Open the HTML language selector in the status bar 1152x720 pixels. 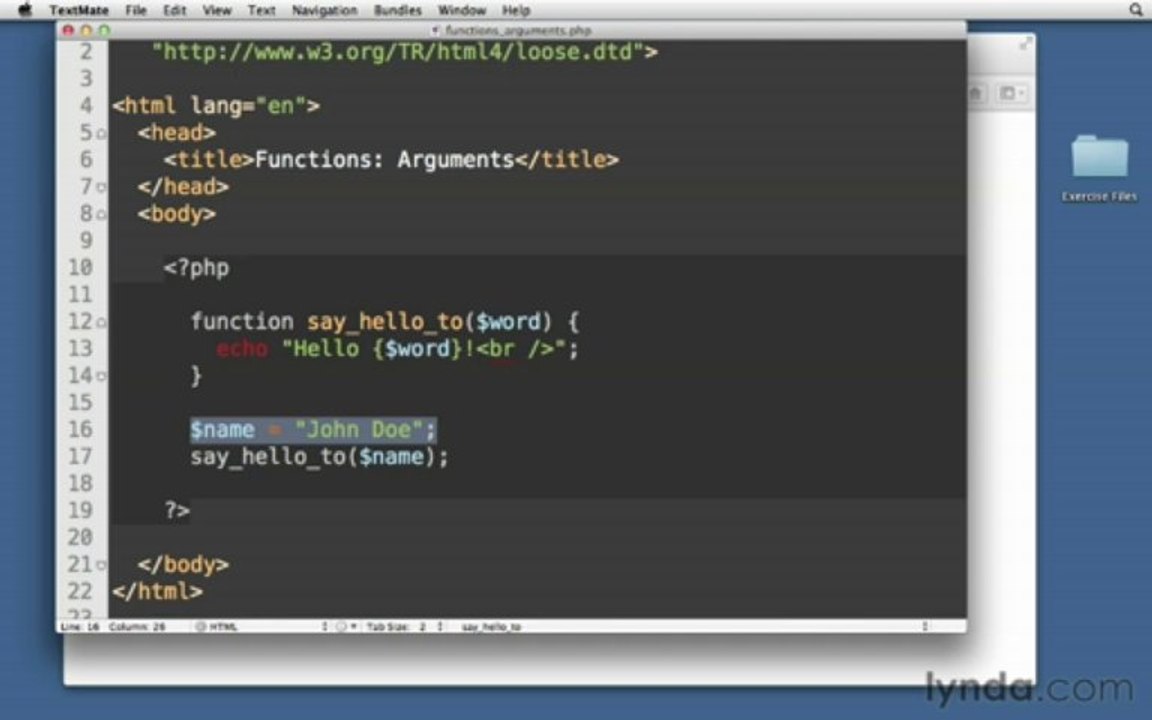point(261,627)
